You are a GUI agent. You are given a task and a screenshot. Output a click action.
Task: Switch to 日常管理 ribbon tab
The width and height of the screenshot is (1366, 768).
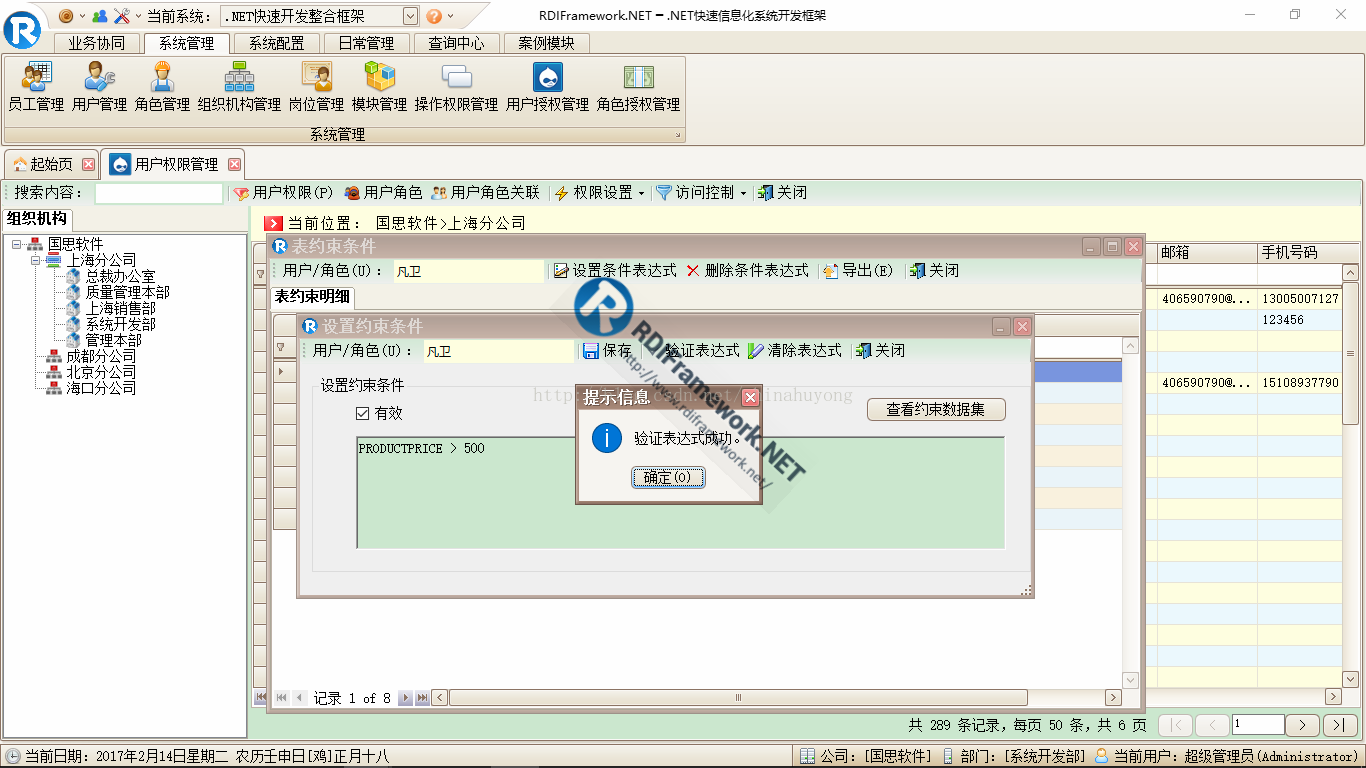pos(366,43)
